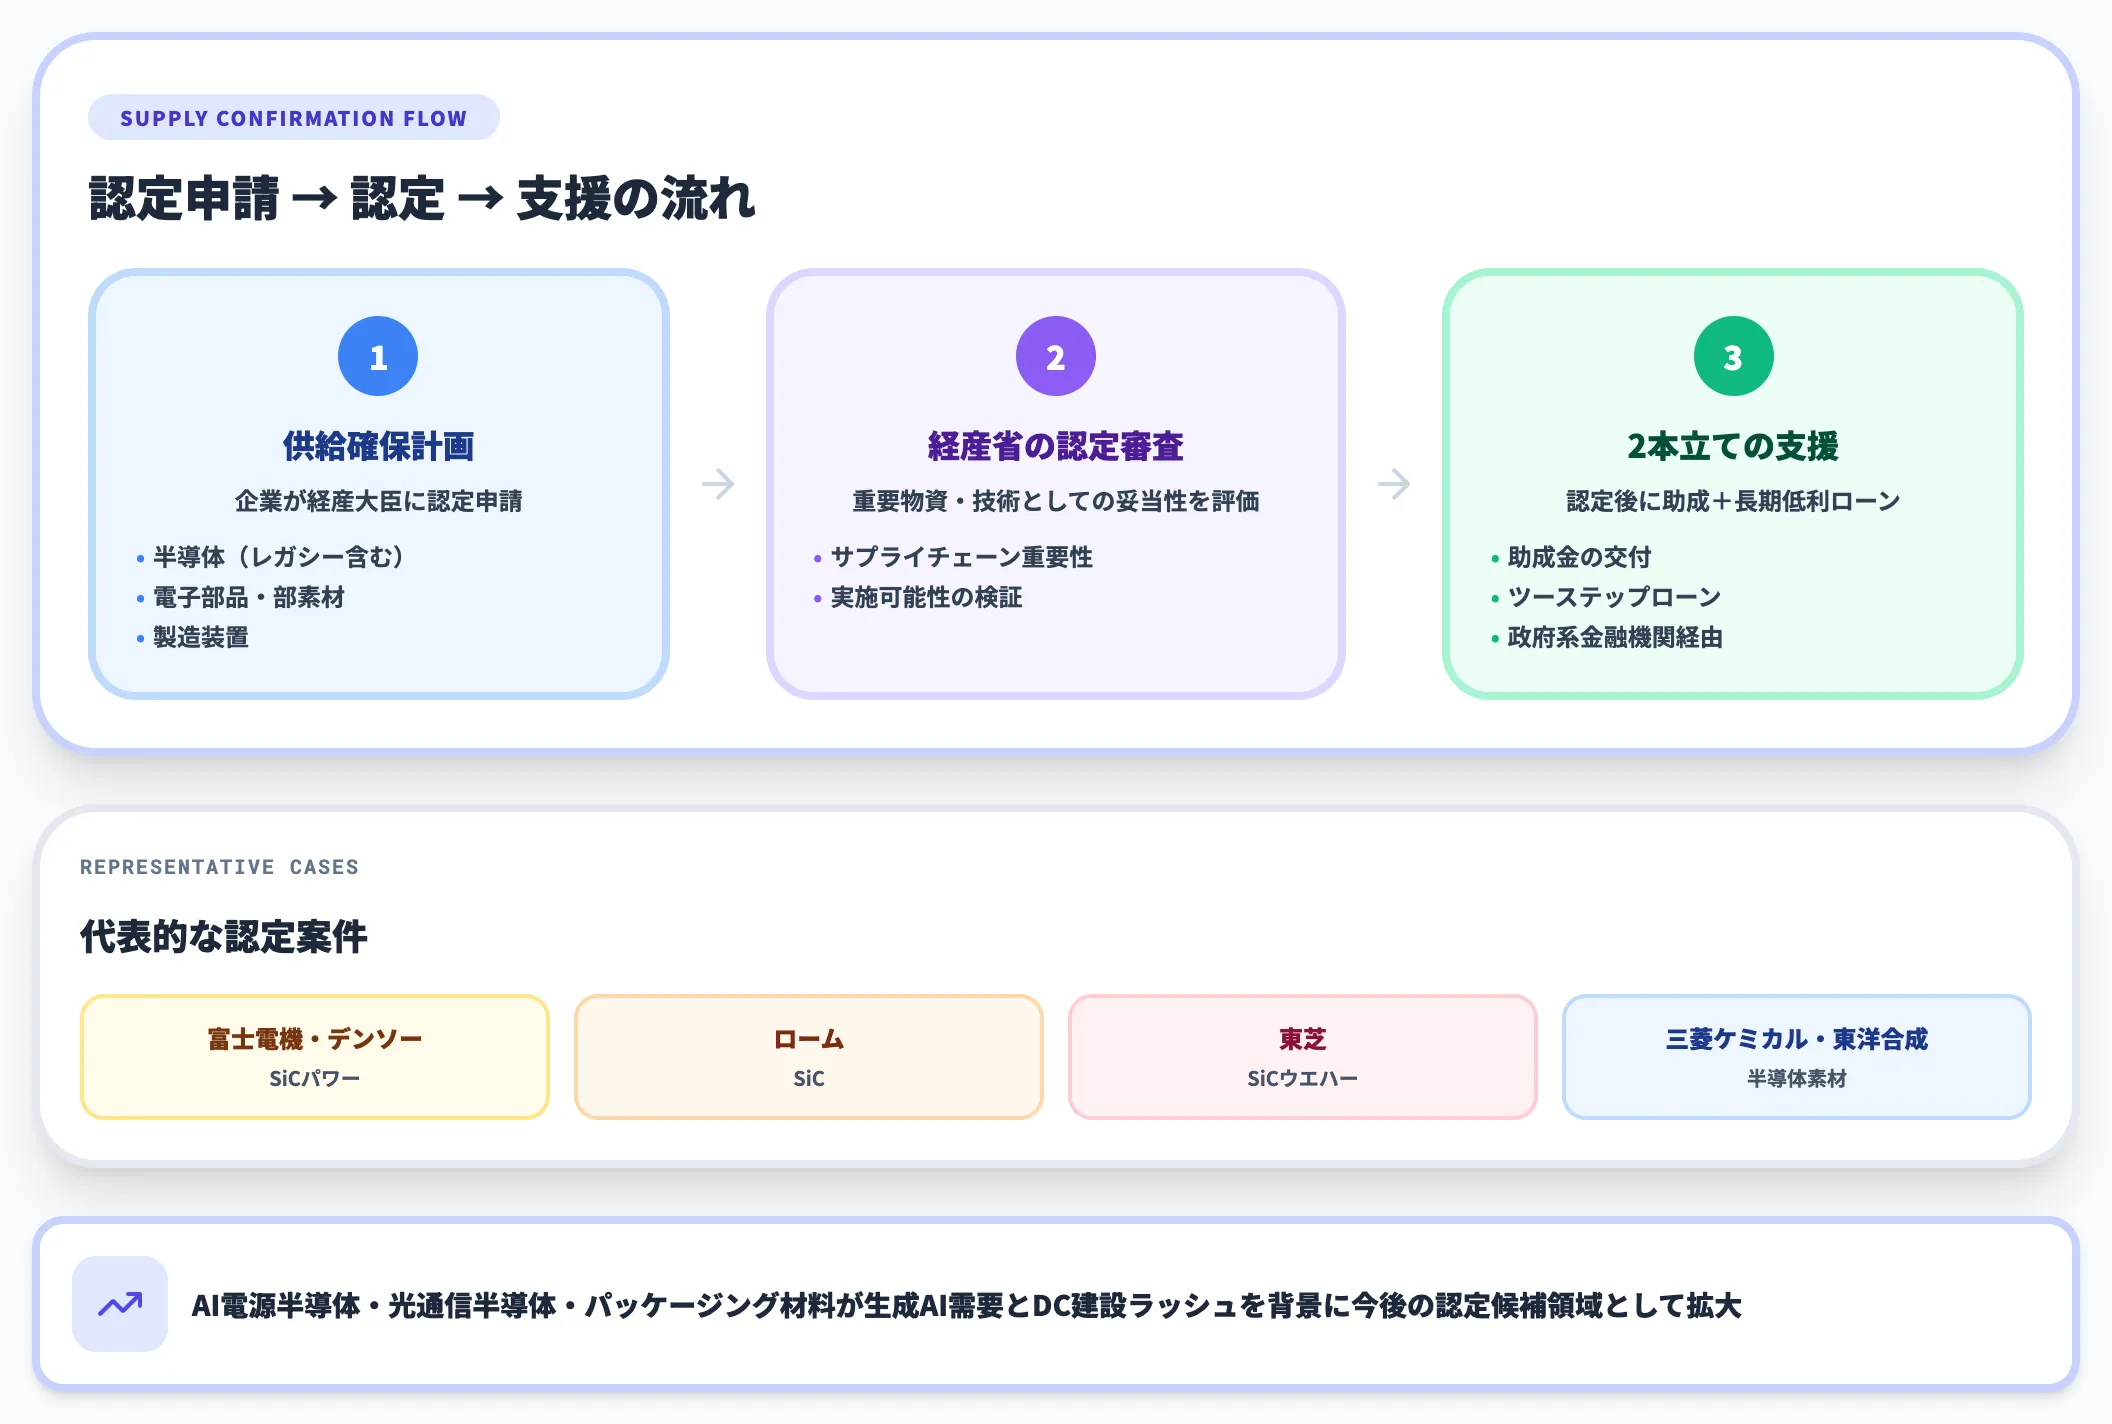Select the 供給確保計画 heading
2112x1424 pixels.
coord(378,446)
